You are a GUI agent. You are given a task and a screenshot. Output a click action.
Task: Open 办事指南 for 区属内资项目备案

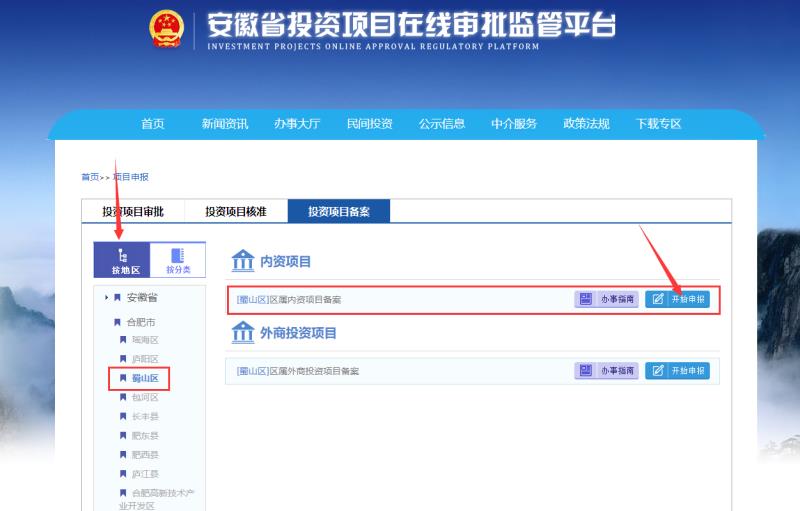point(606,299)
